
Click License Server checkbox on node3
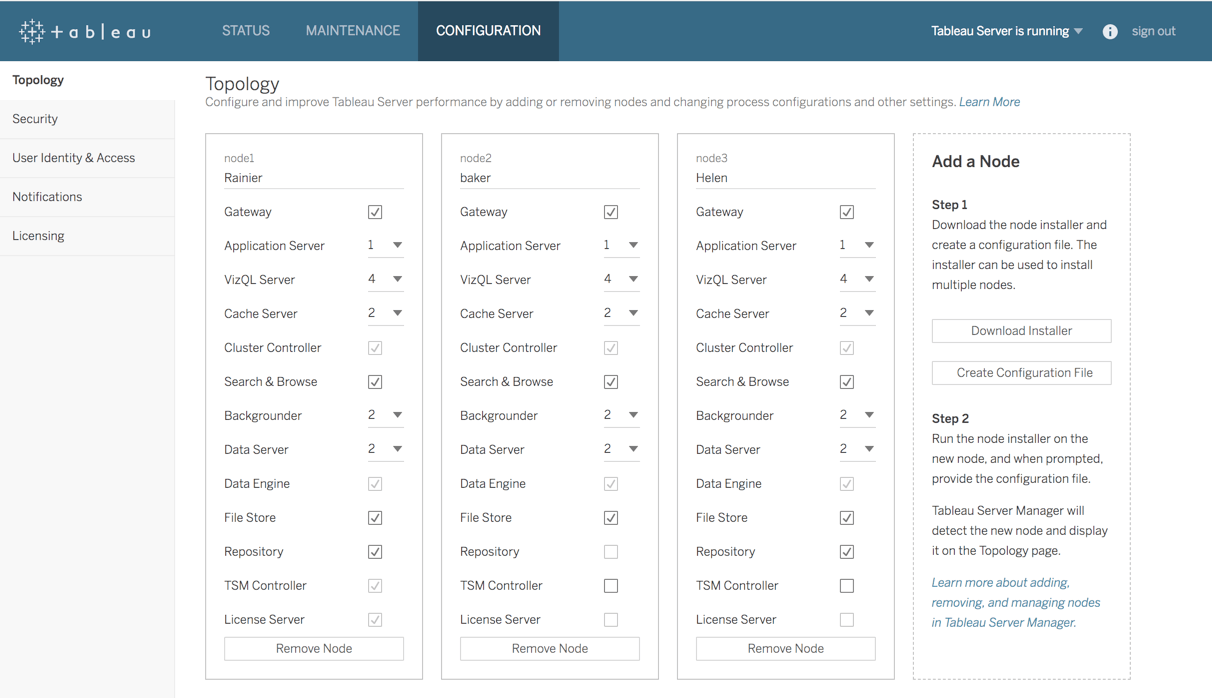(x=847, y=620)
